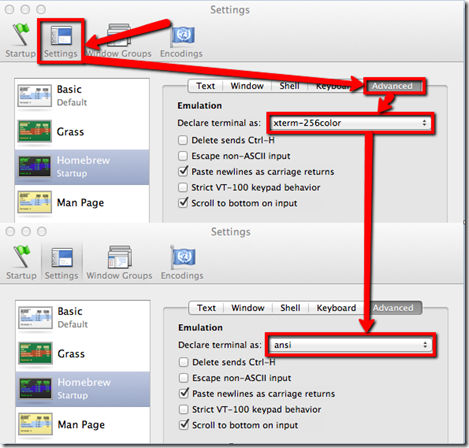Select Homebrew profile thumbnail in xterm-256color window
469x448 pixels.
(x=34, y=167)
